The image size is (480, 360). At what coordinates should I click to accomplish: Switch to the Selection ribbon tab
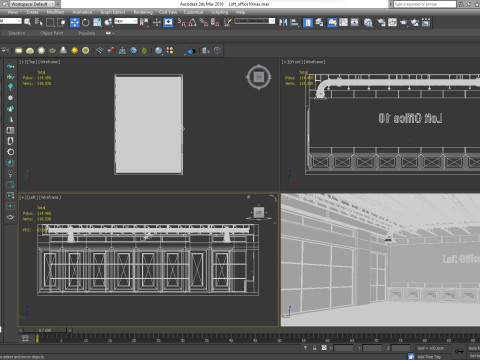tap(16, 33)
